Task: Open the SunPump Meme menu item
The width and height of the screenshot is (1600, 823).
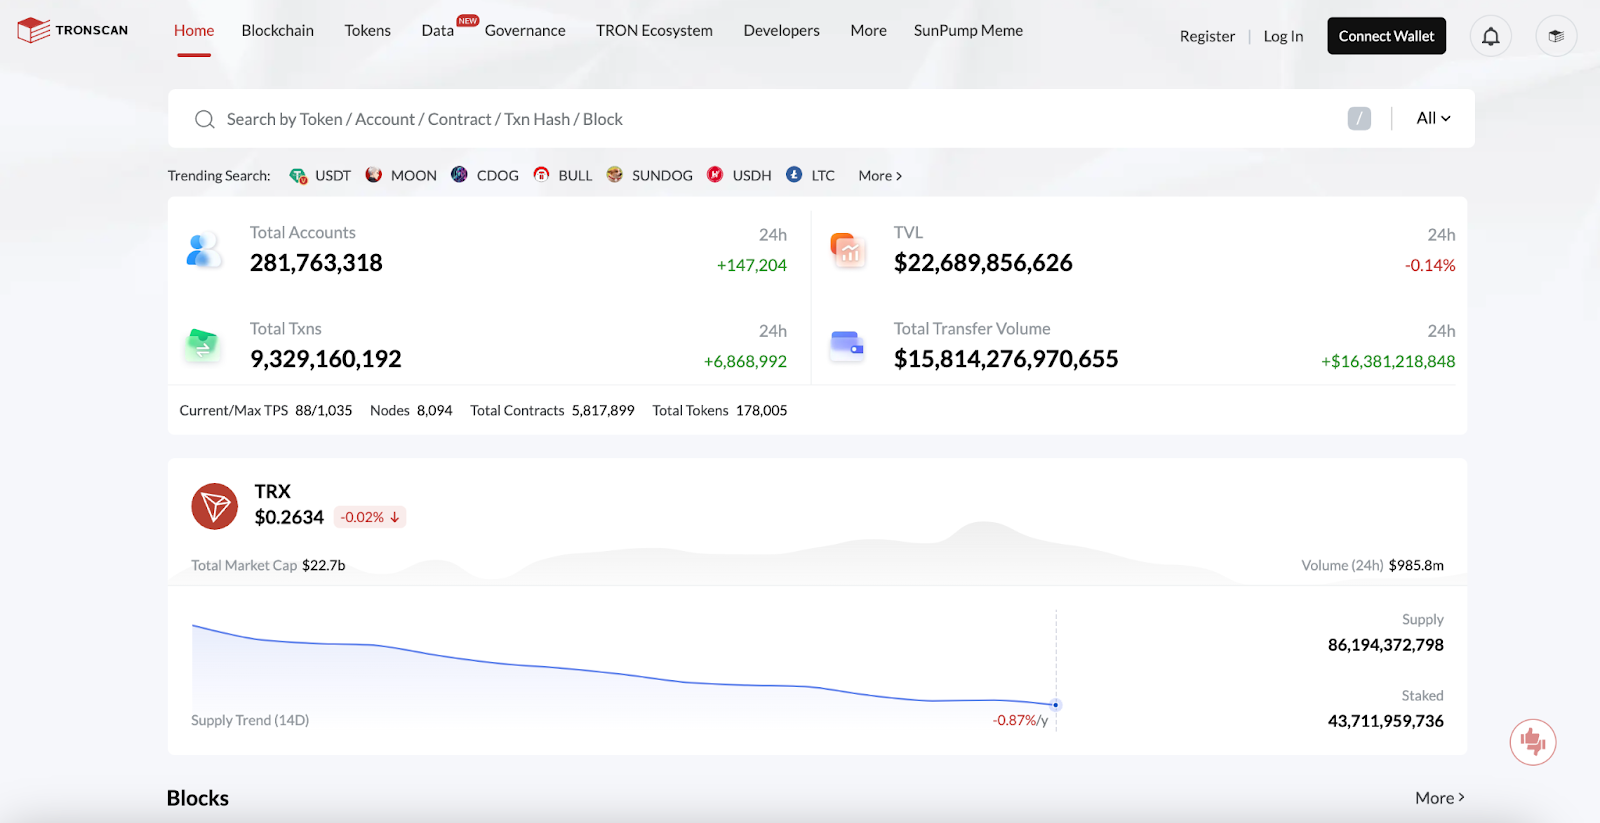Action: coord(968,31)
